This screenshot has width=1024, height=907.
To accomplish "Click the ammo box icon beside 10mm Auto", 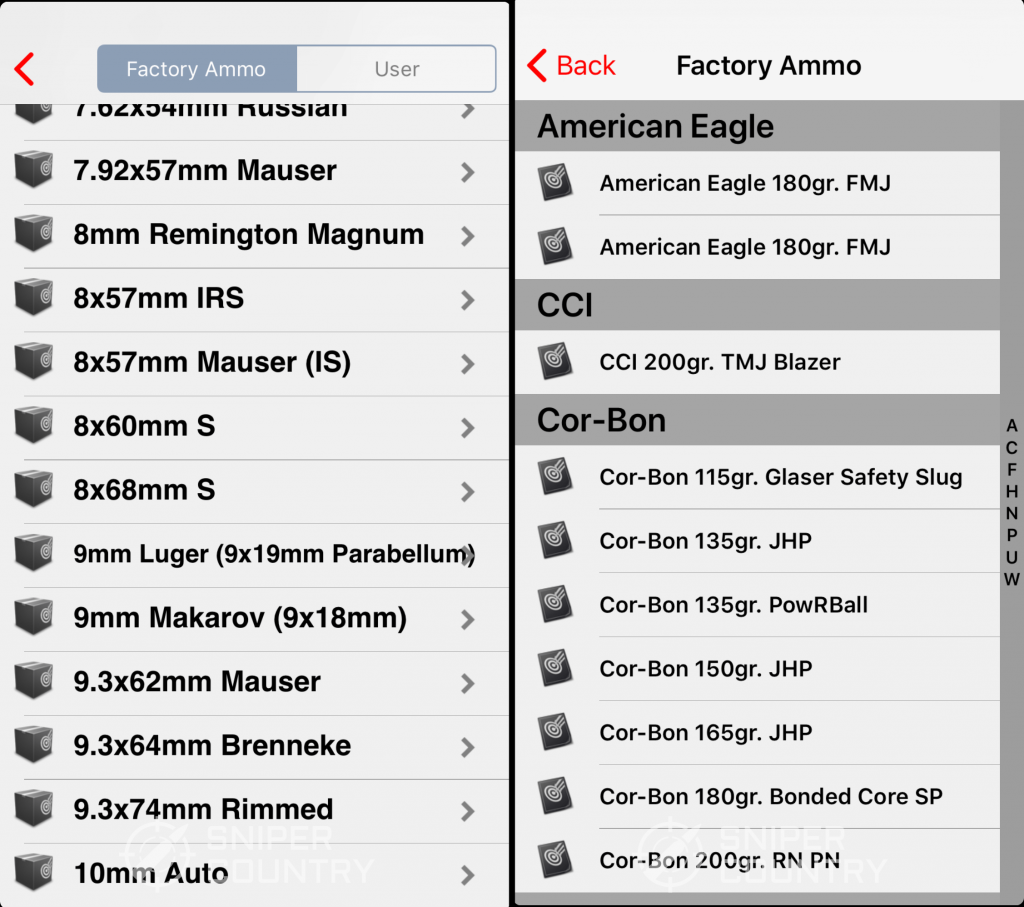I will point(33,872).
